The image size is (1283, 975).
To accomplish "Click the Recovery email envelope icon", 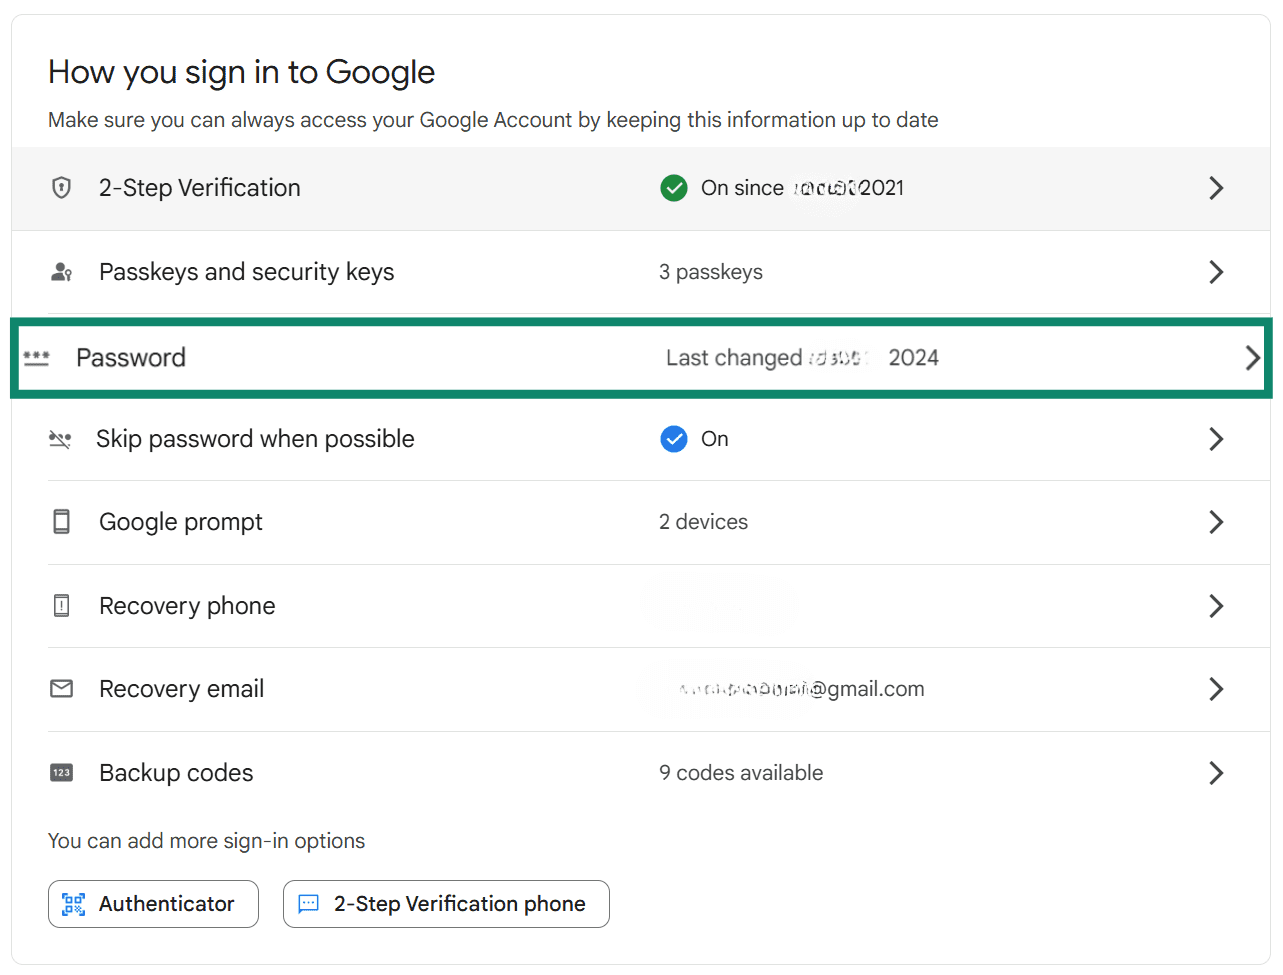I will (61, 688).
